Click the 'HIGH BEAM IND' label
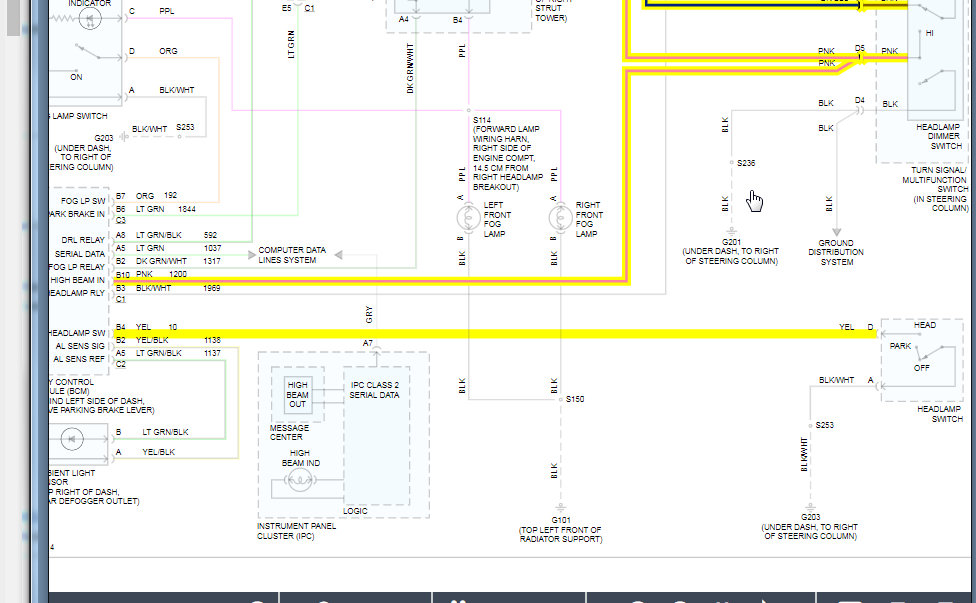Screen dimensions: 976x603 301,458
